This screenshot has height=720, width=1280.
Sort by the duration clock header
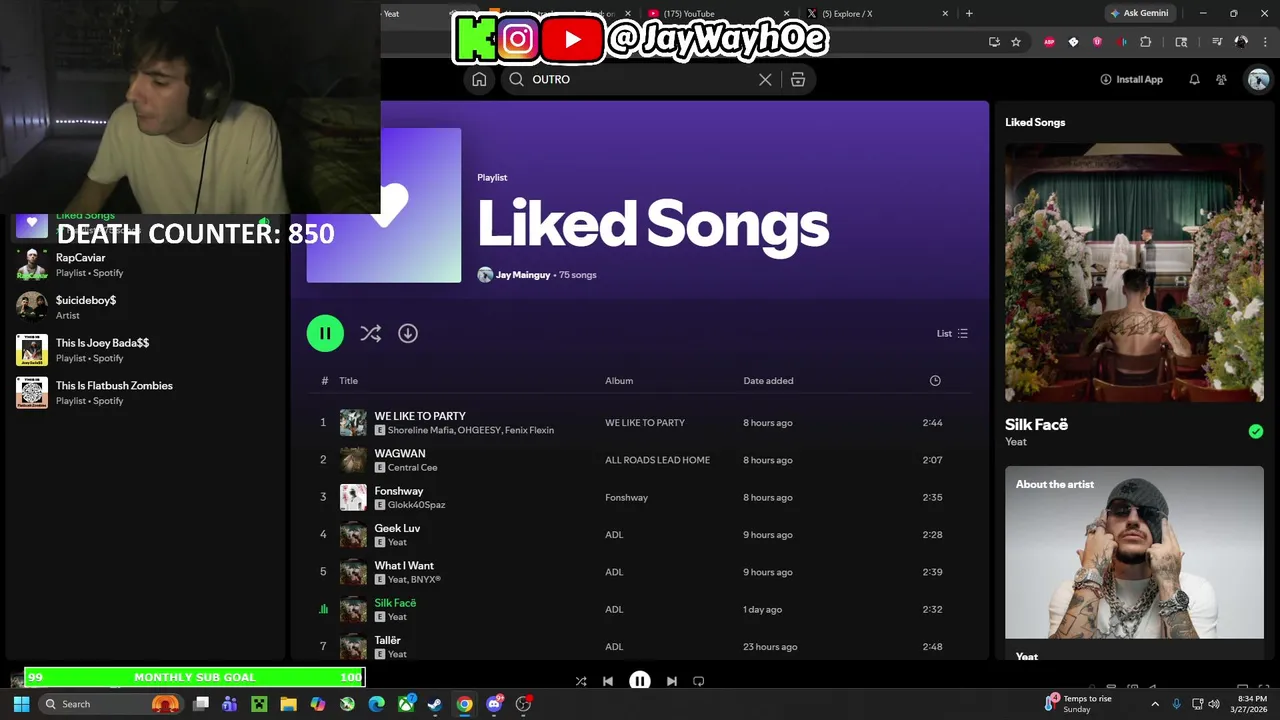(935, 380)
